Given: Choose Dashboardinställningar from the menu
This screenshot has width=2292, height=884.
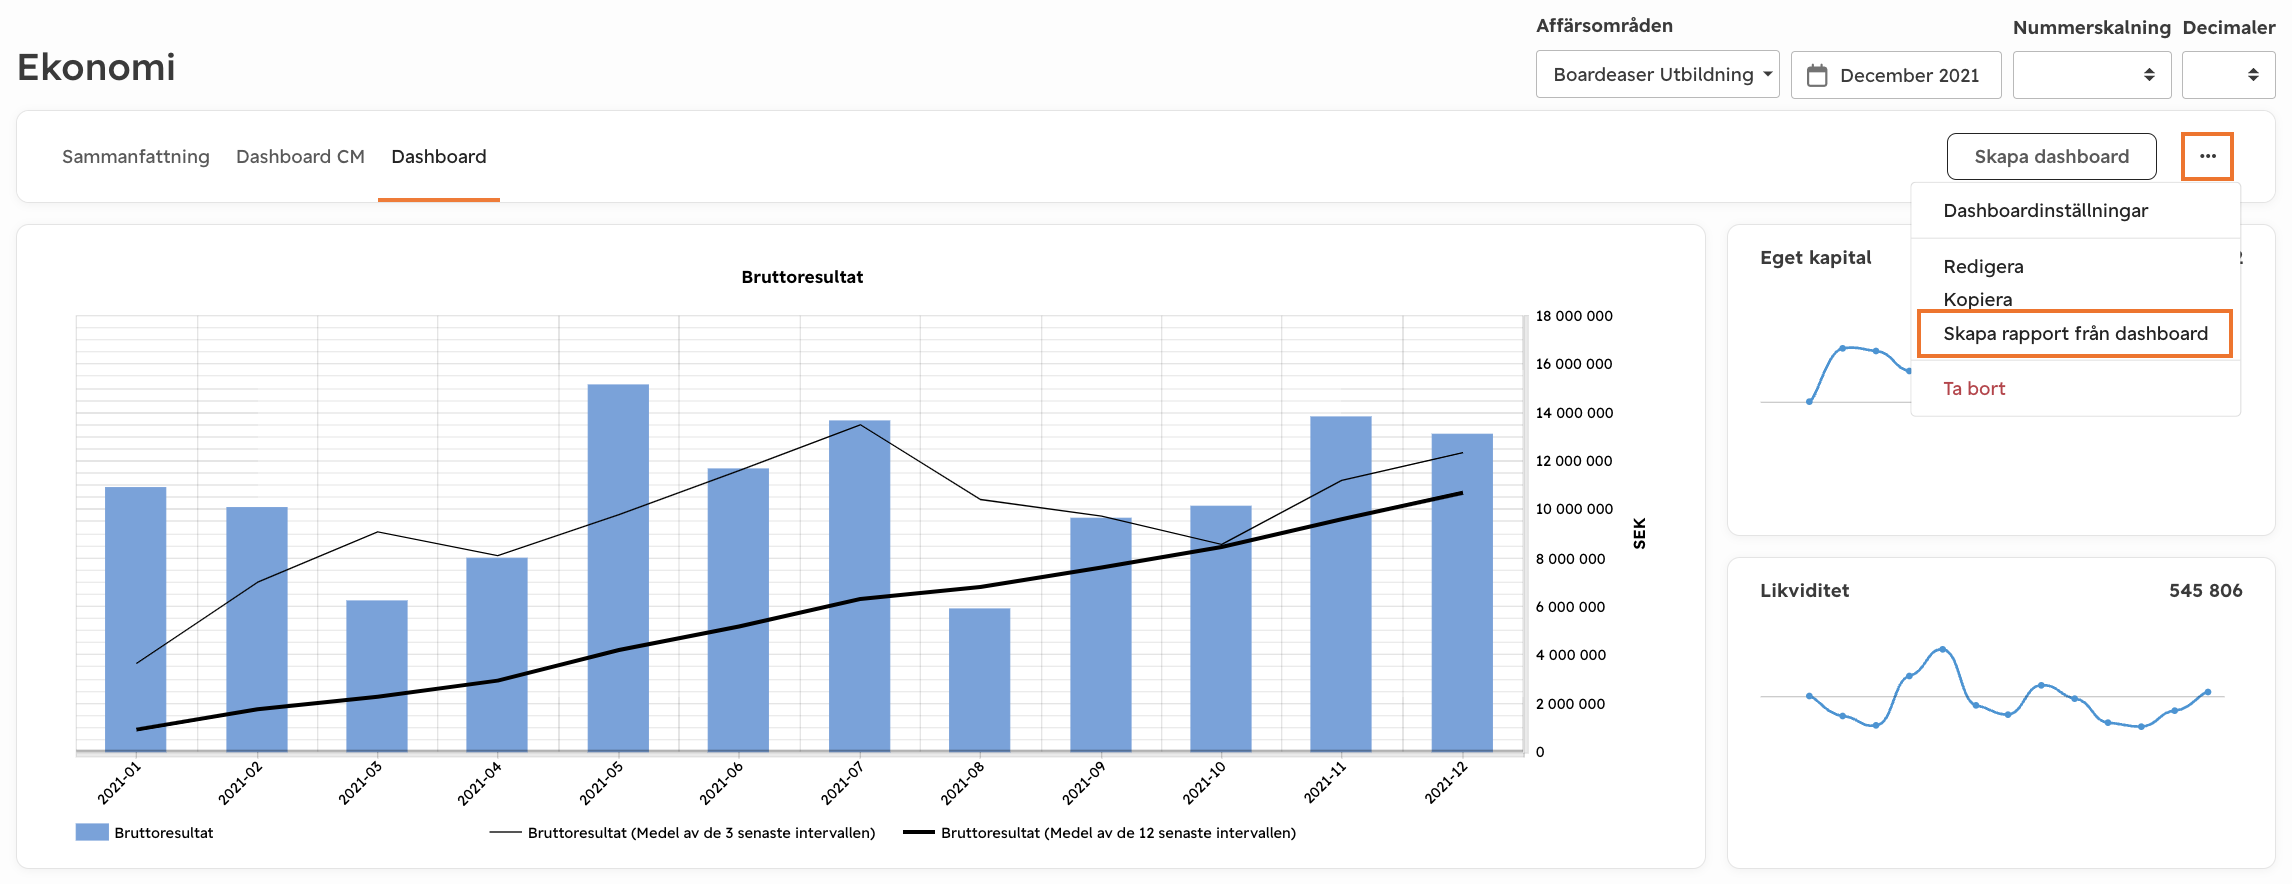Looking at the screenshot, I should 2045,210.
